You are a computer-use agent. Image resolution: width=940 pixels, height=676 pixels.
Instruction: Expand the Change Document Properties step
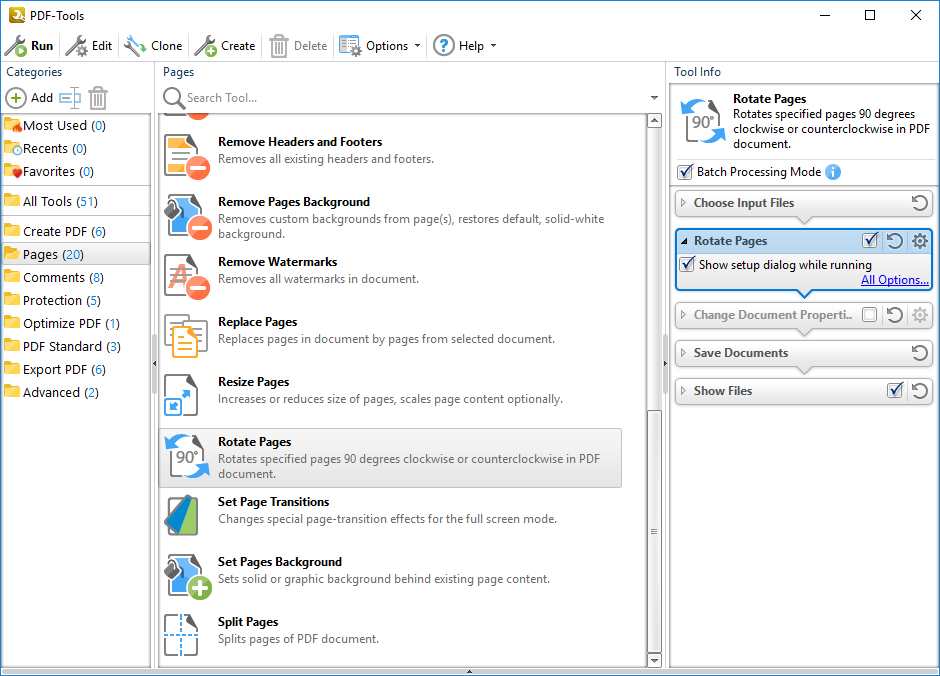[x=683, y=315]
